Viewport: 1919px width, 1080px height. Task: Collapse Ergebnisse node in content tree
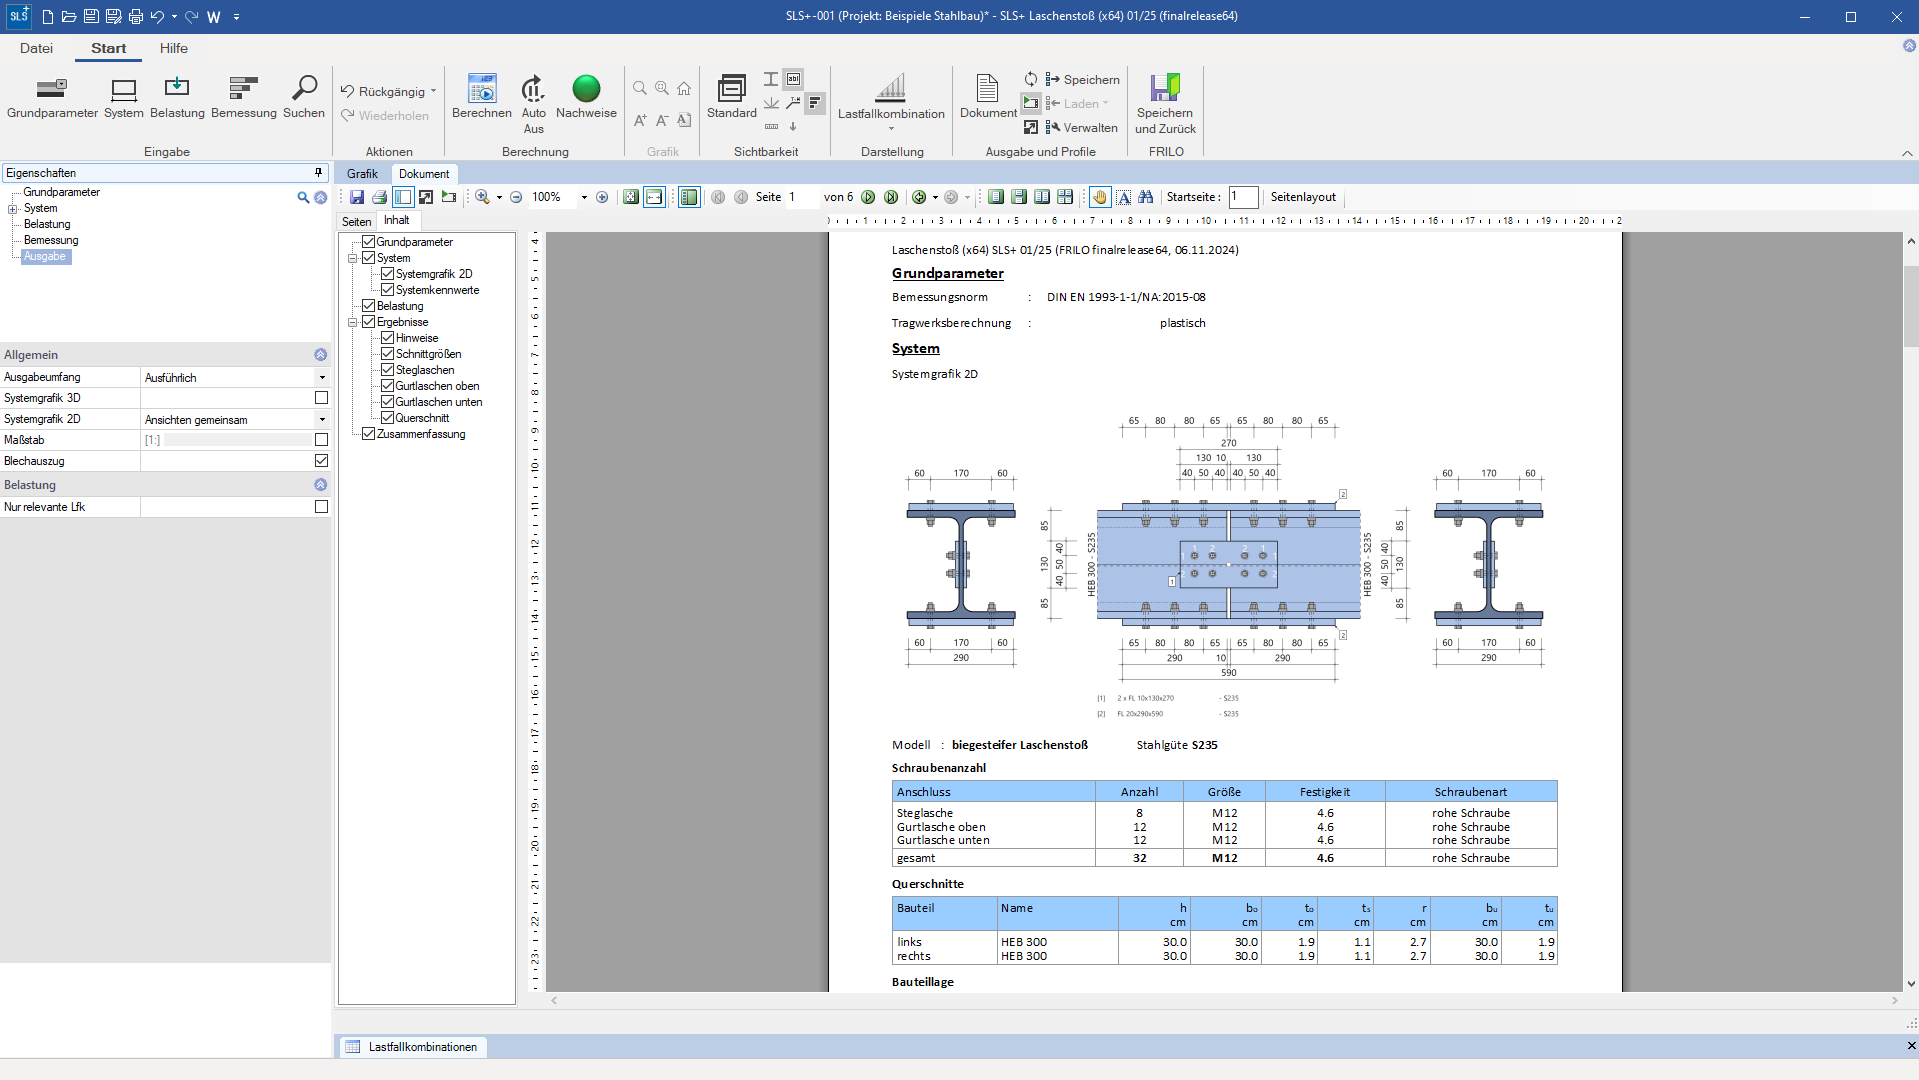pyautogui.click(x=353, y=323)
